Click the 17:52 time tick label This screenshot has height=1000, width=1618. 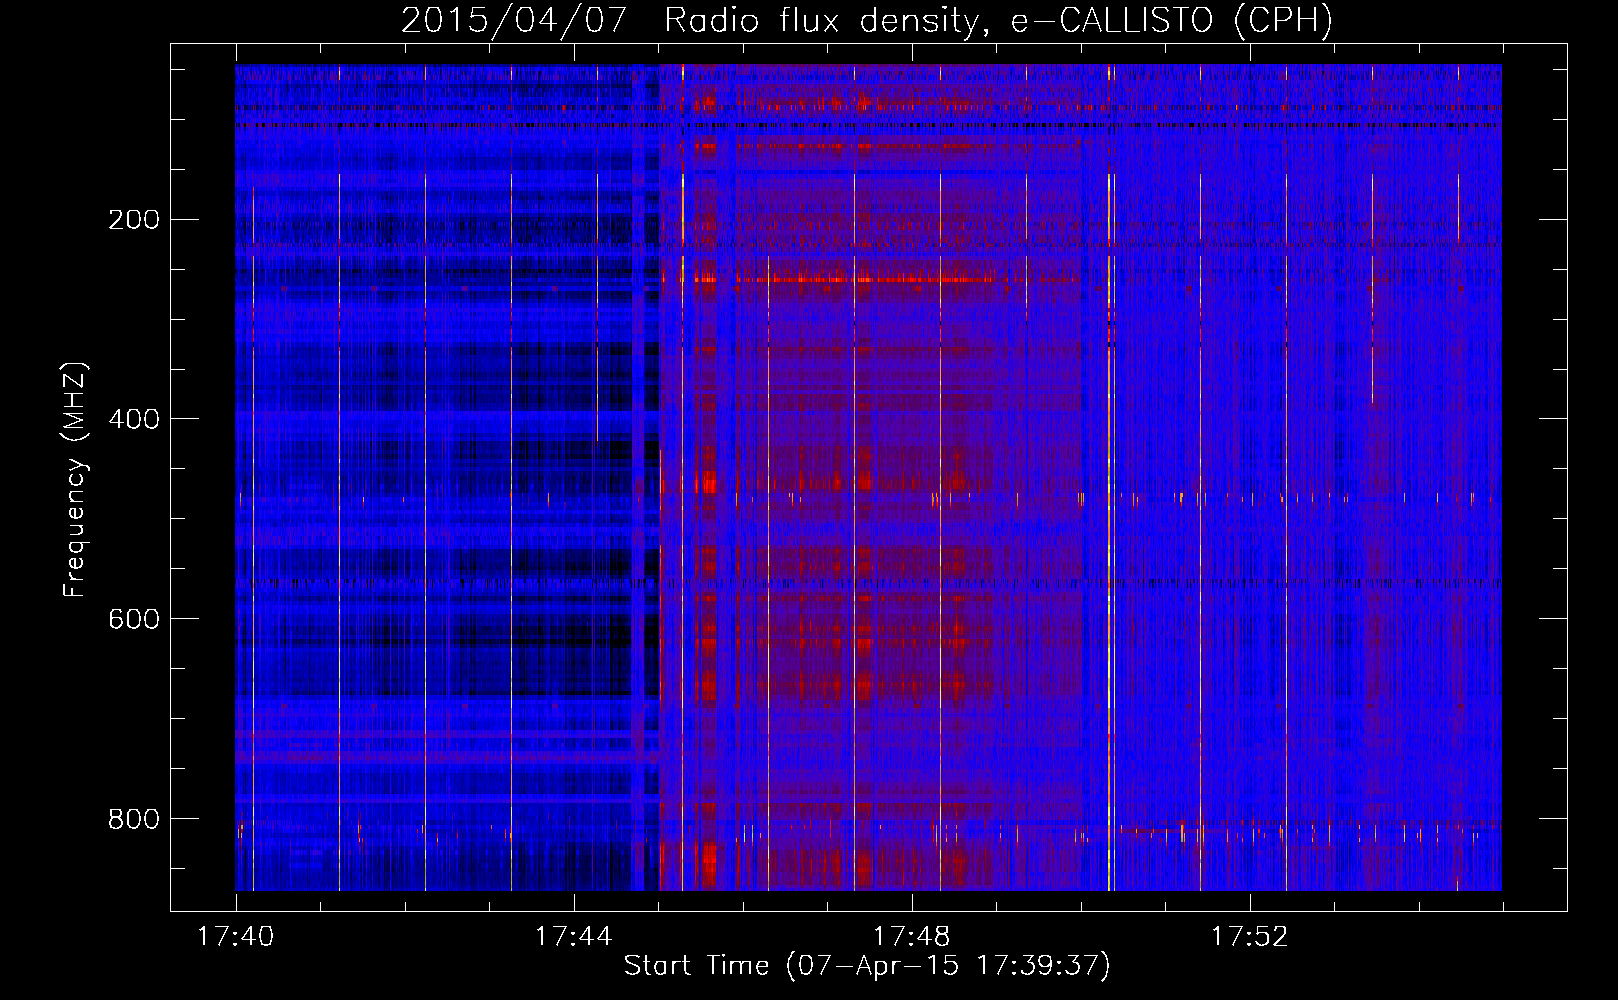tap(1249, 936)
